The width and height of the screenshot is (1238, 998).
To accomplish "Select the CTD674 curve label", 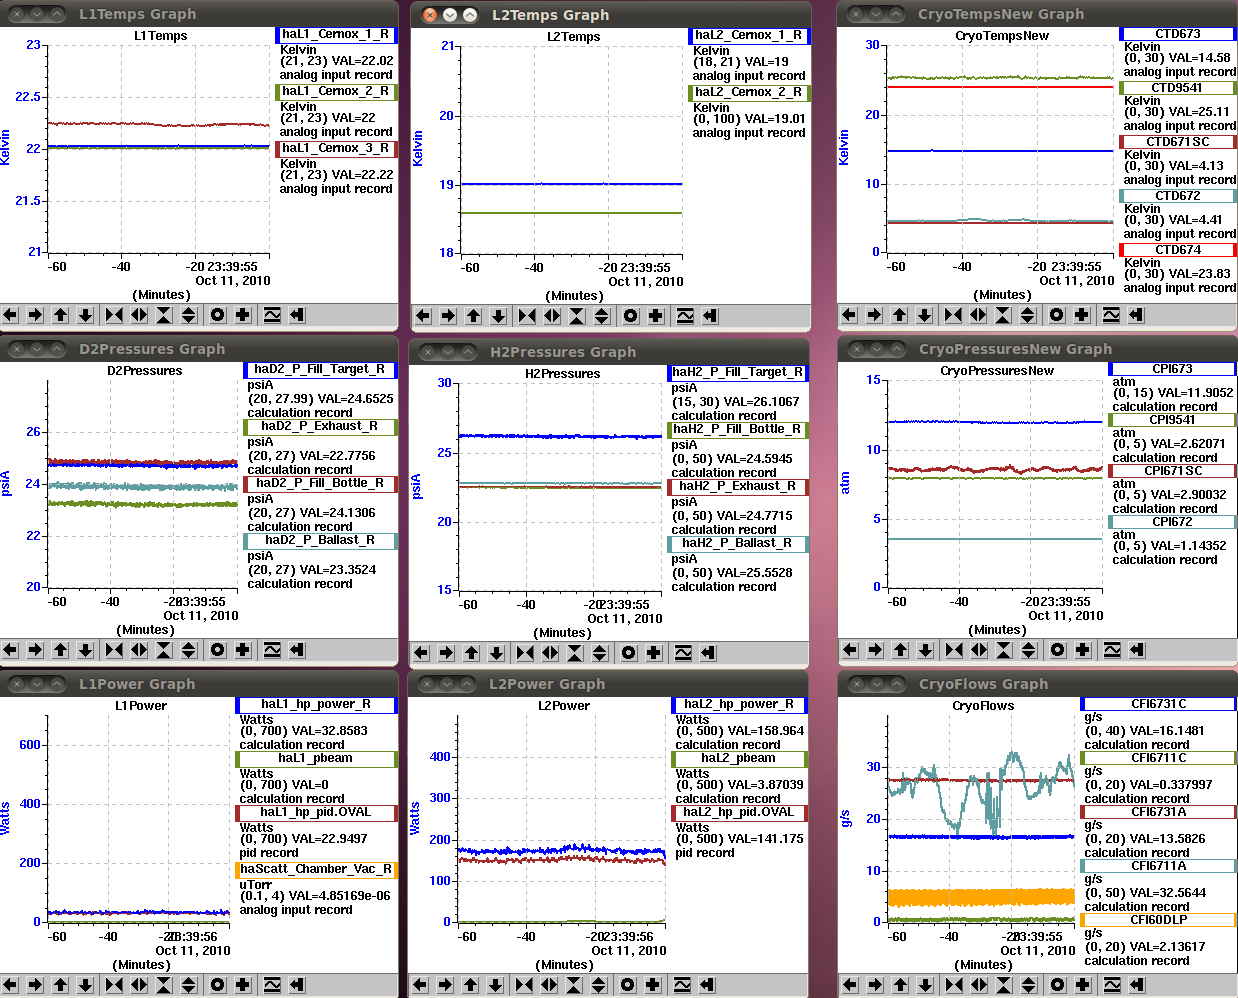I will pyautogui.click(x=1178, y=250).
